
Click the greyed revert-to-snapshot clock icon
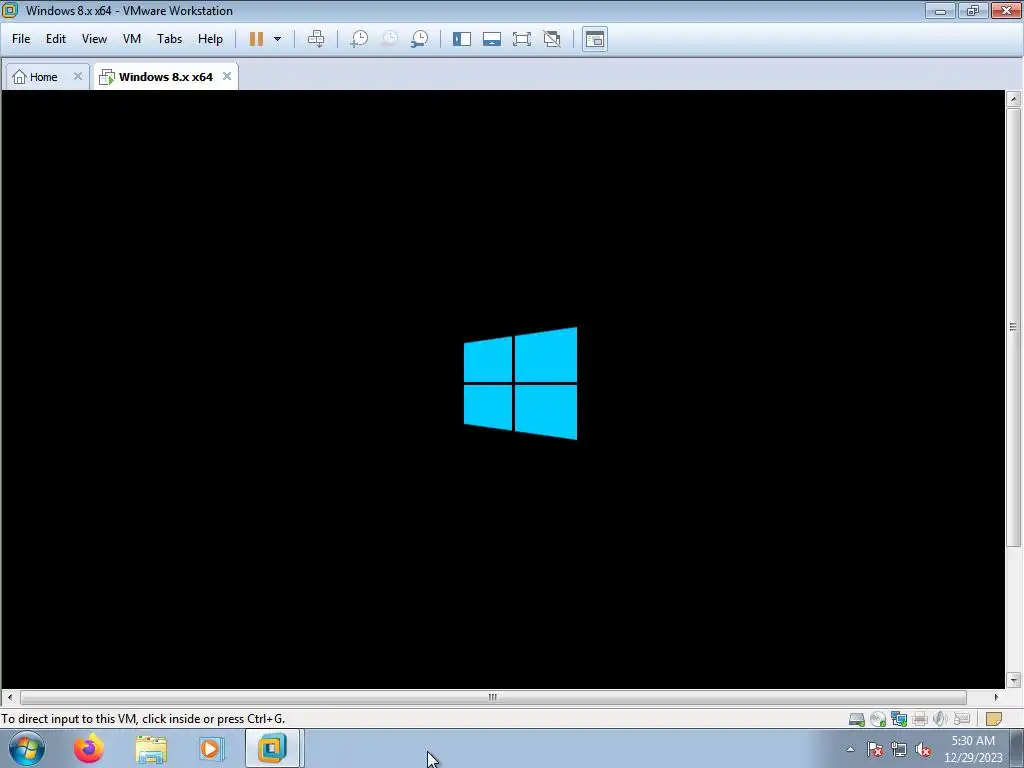coord(389,39)
